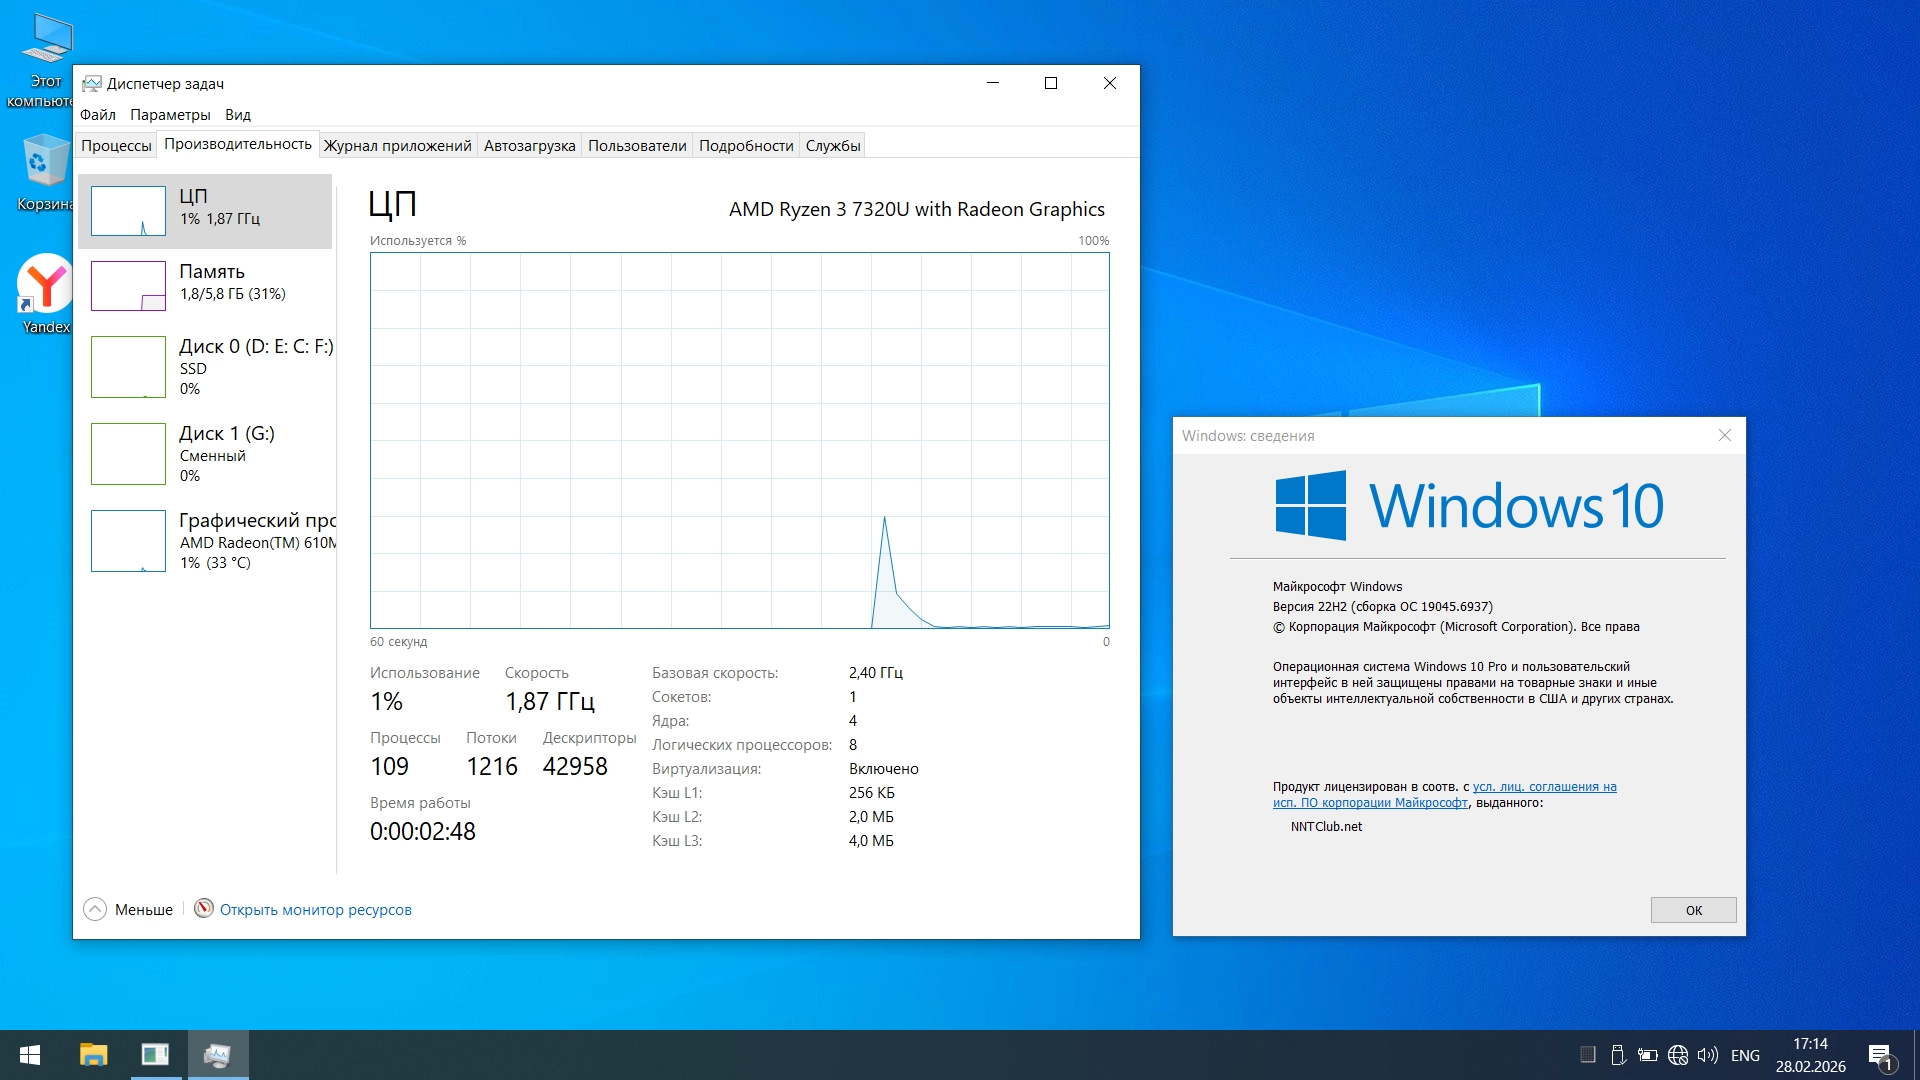Click the volume speaker tray icon
Viewport: 1920px width, 1080px height.
click(1707, 1055)
